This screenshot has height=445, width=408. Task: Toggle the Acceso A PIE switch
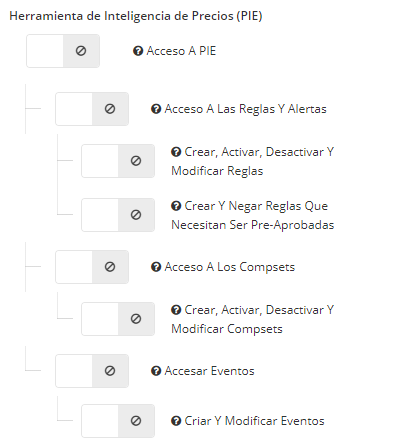pos(63,51)
